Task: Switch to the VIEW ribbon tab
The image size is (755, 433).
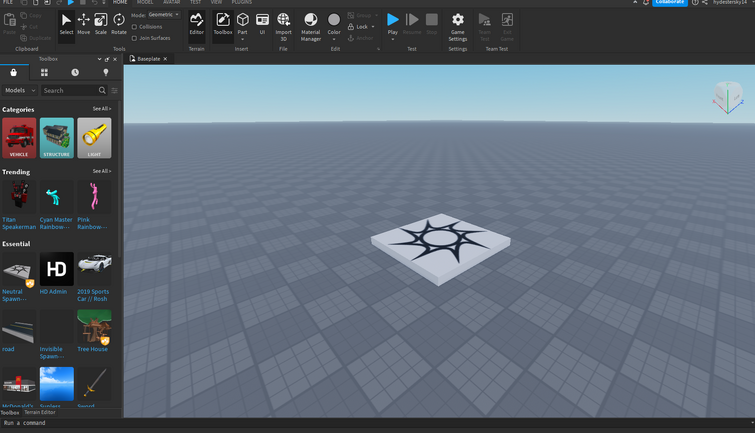Action: (216, 2)
